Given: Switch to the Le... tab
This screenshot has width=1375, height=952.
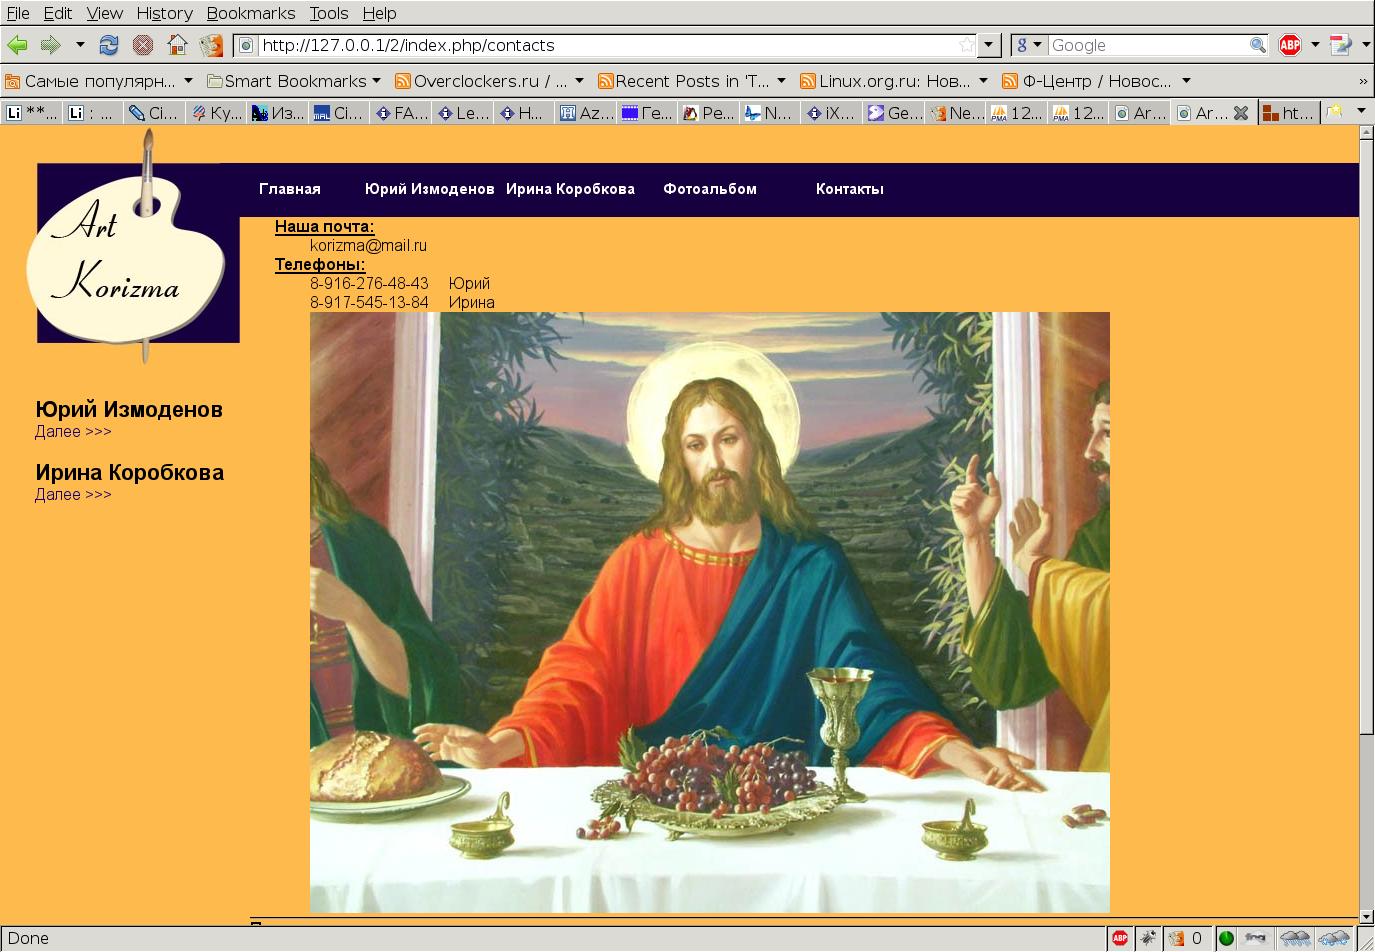Looking at the screenshot, I should pyautogui.click(x=464, y=113).
